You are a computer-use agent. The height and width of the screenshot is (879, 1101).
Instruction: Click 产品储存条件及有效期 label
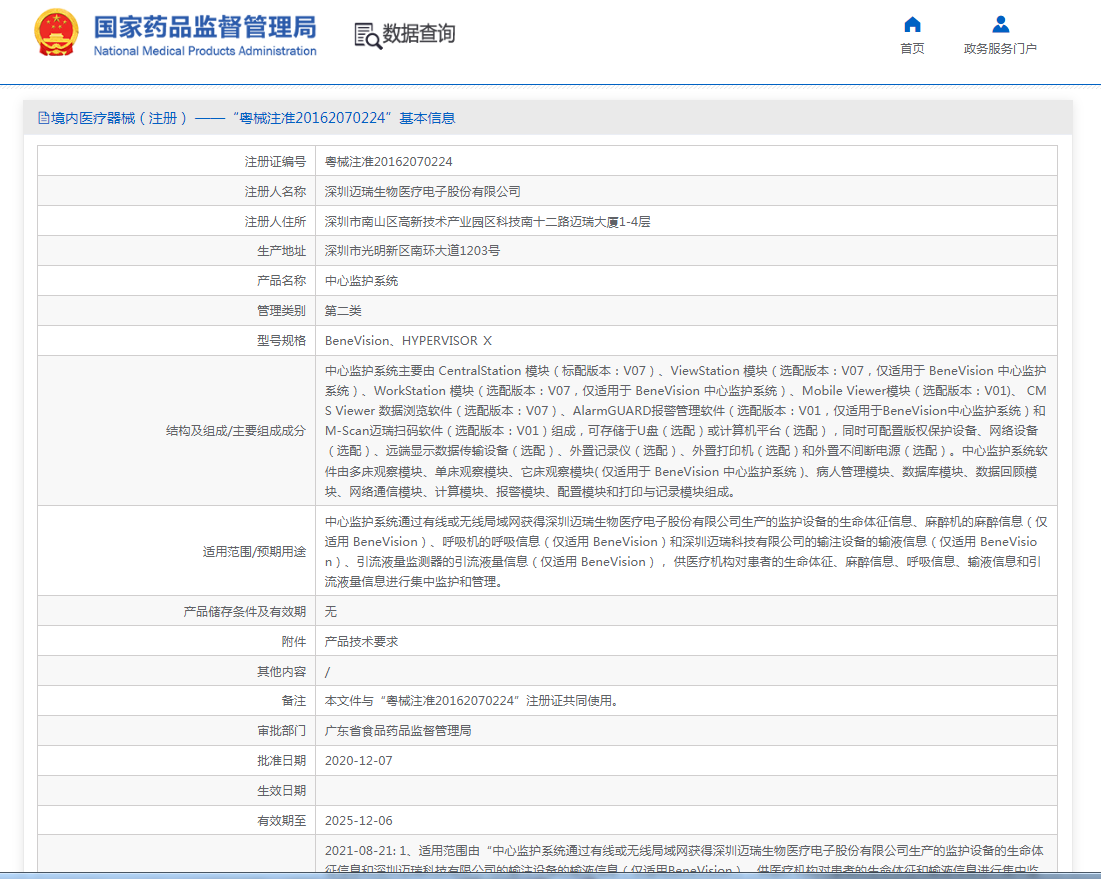coord(244,612)
